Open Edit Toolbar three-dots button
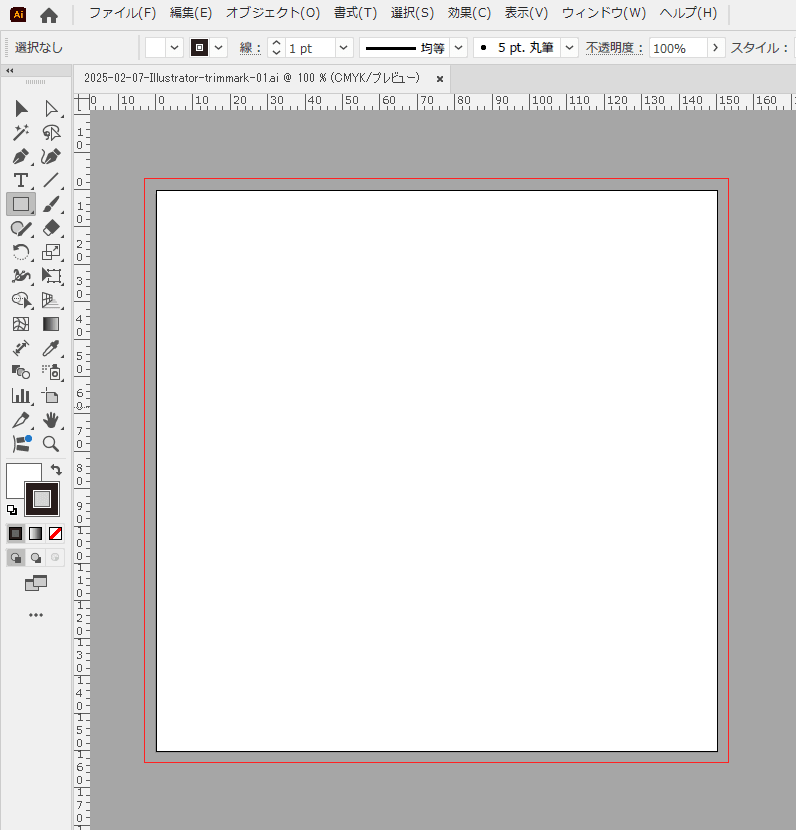 36,615
